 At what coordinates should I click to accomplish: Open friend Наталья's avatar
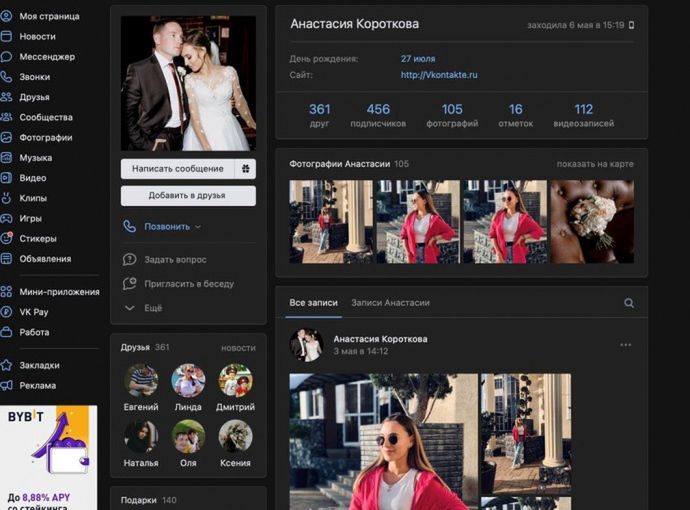coord(141,437)
